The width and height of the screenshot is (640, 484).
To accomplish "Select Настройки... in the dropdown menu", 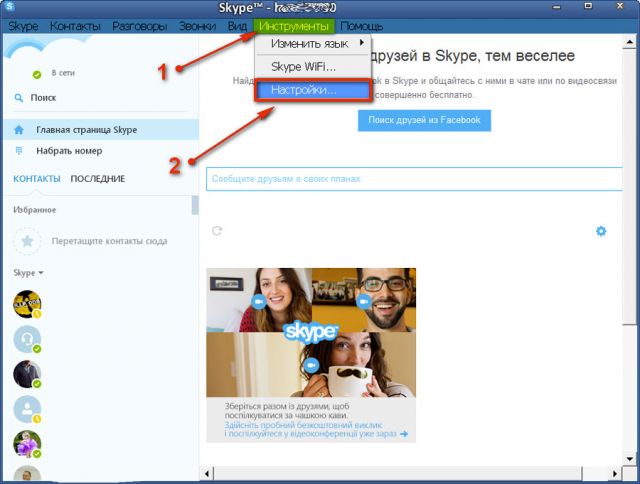I will coord(313,90).
